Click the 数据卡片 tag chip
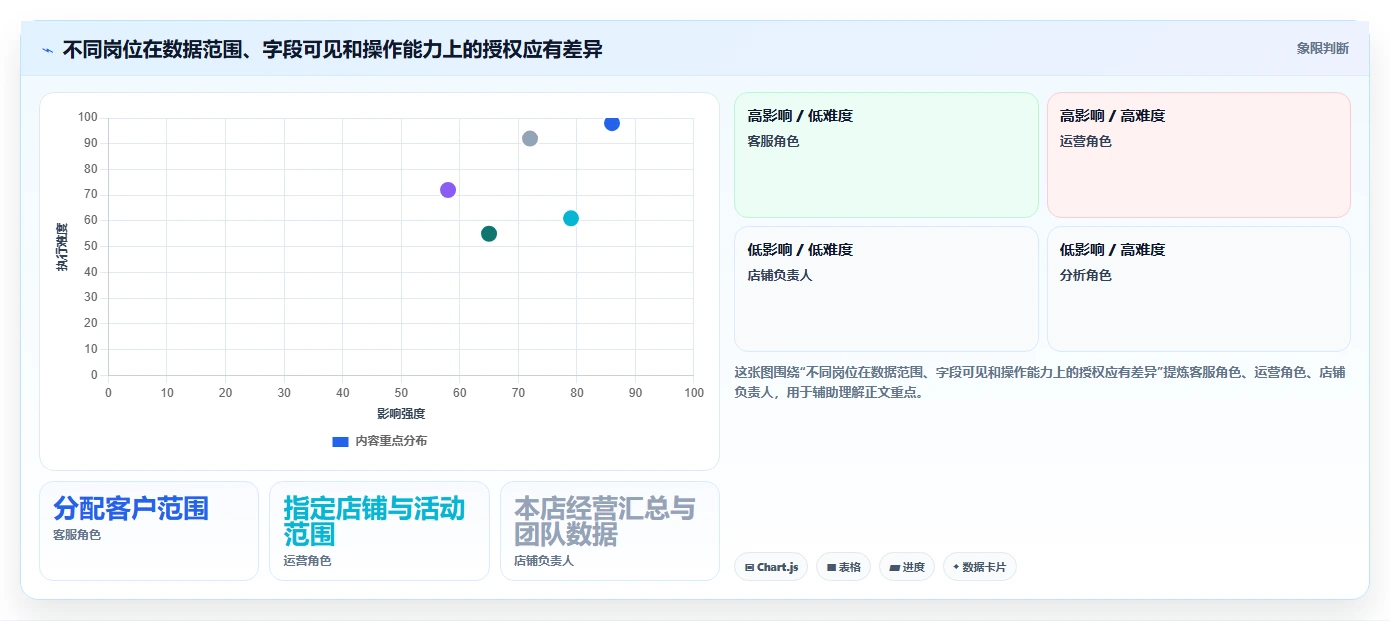The height and width of the screenshot is (621, 1390). point(980,567)
